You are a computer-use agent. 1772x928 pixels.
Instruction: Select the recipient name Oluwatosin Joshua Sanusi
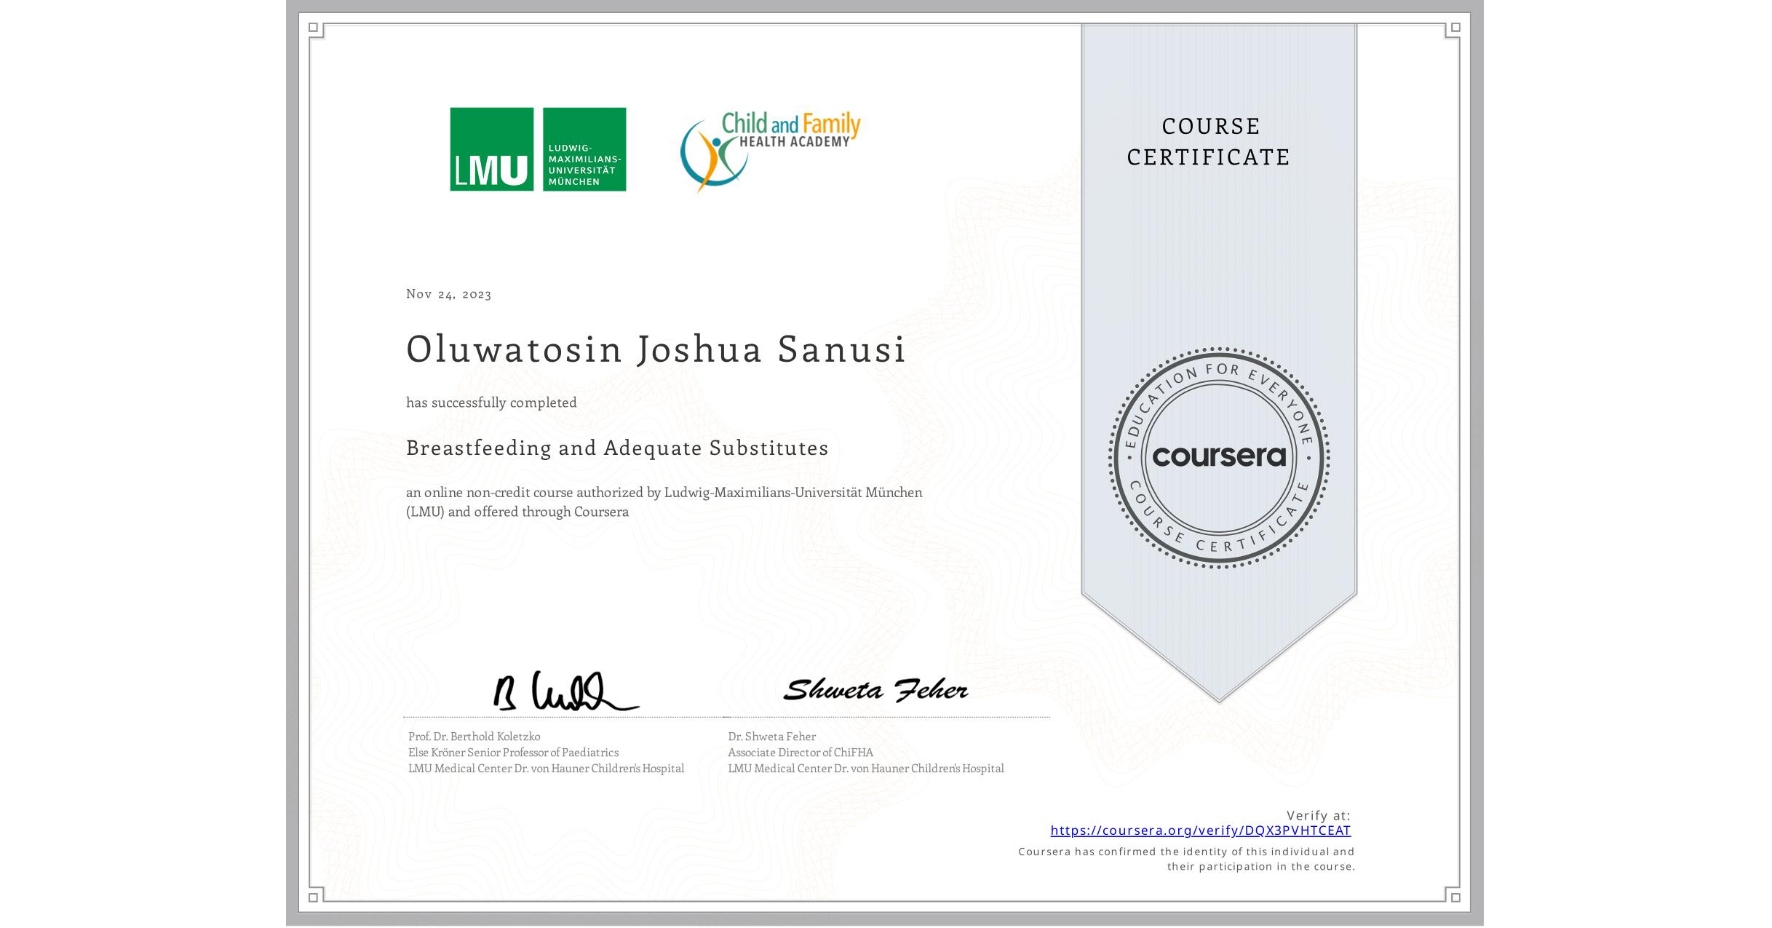coord(656,349)
